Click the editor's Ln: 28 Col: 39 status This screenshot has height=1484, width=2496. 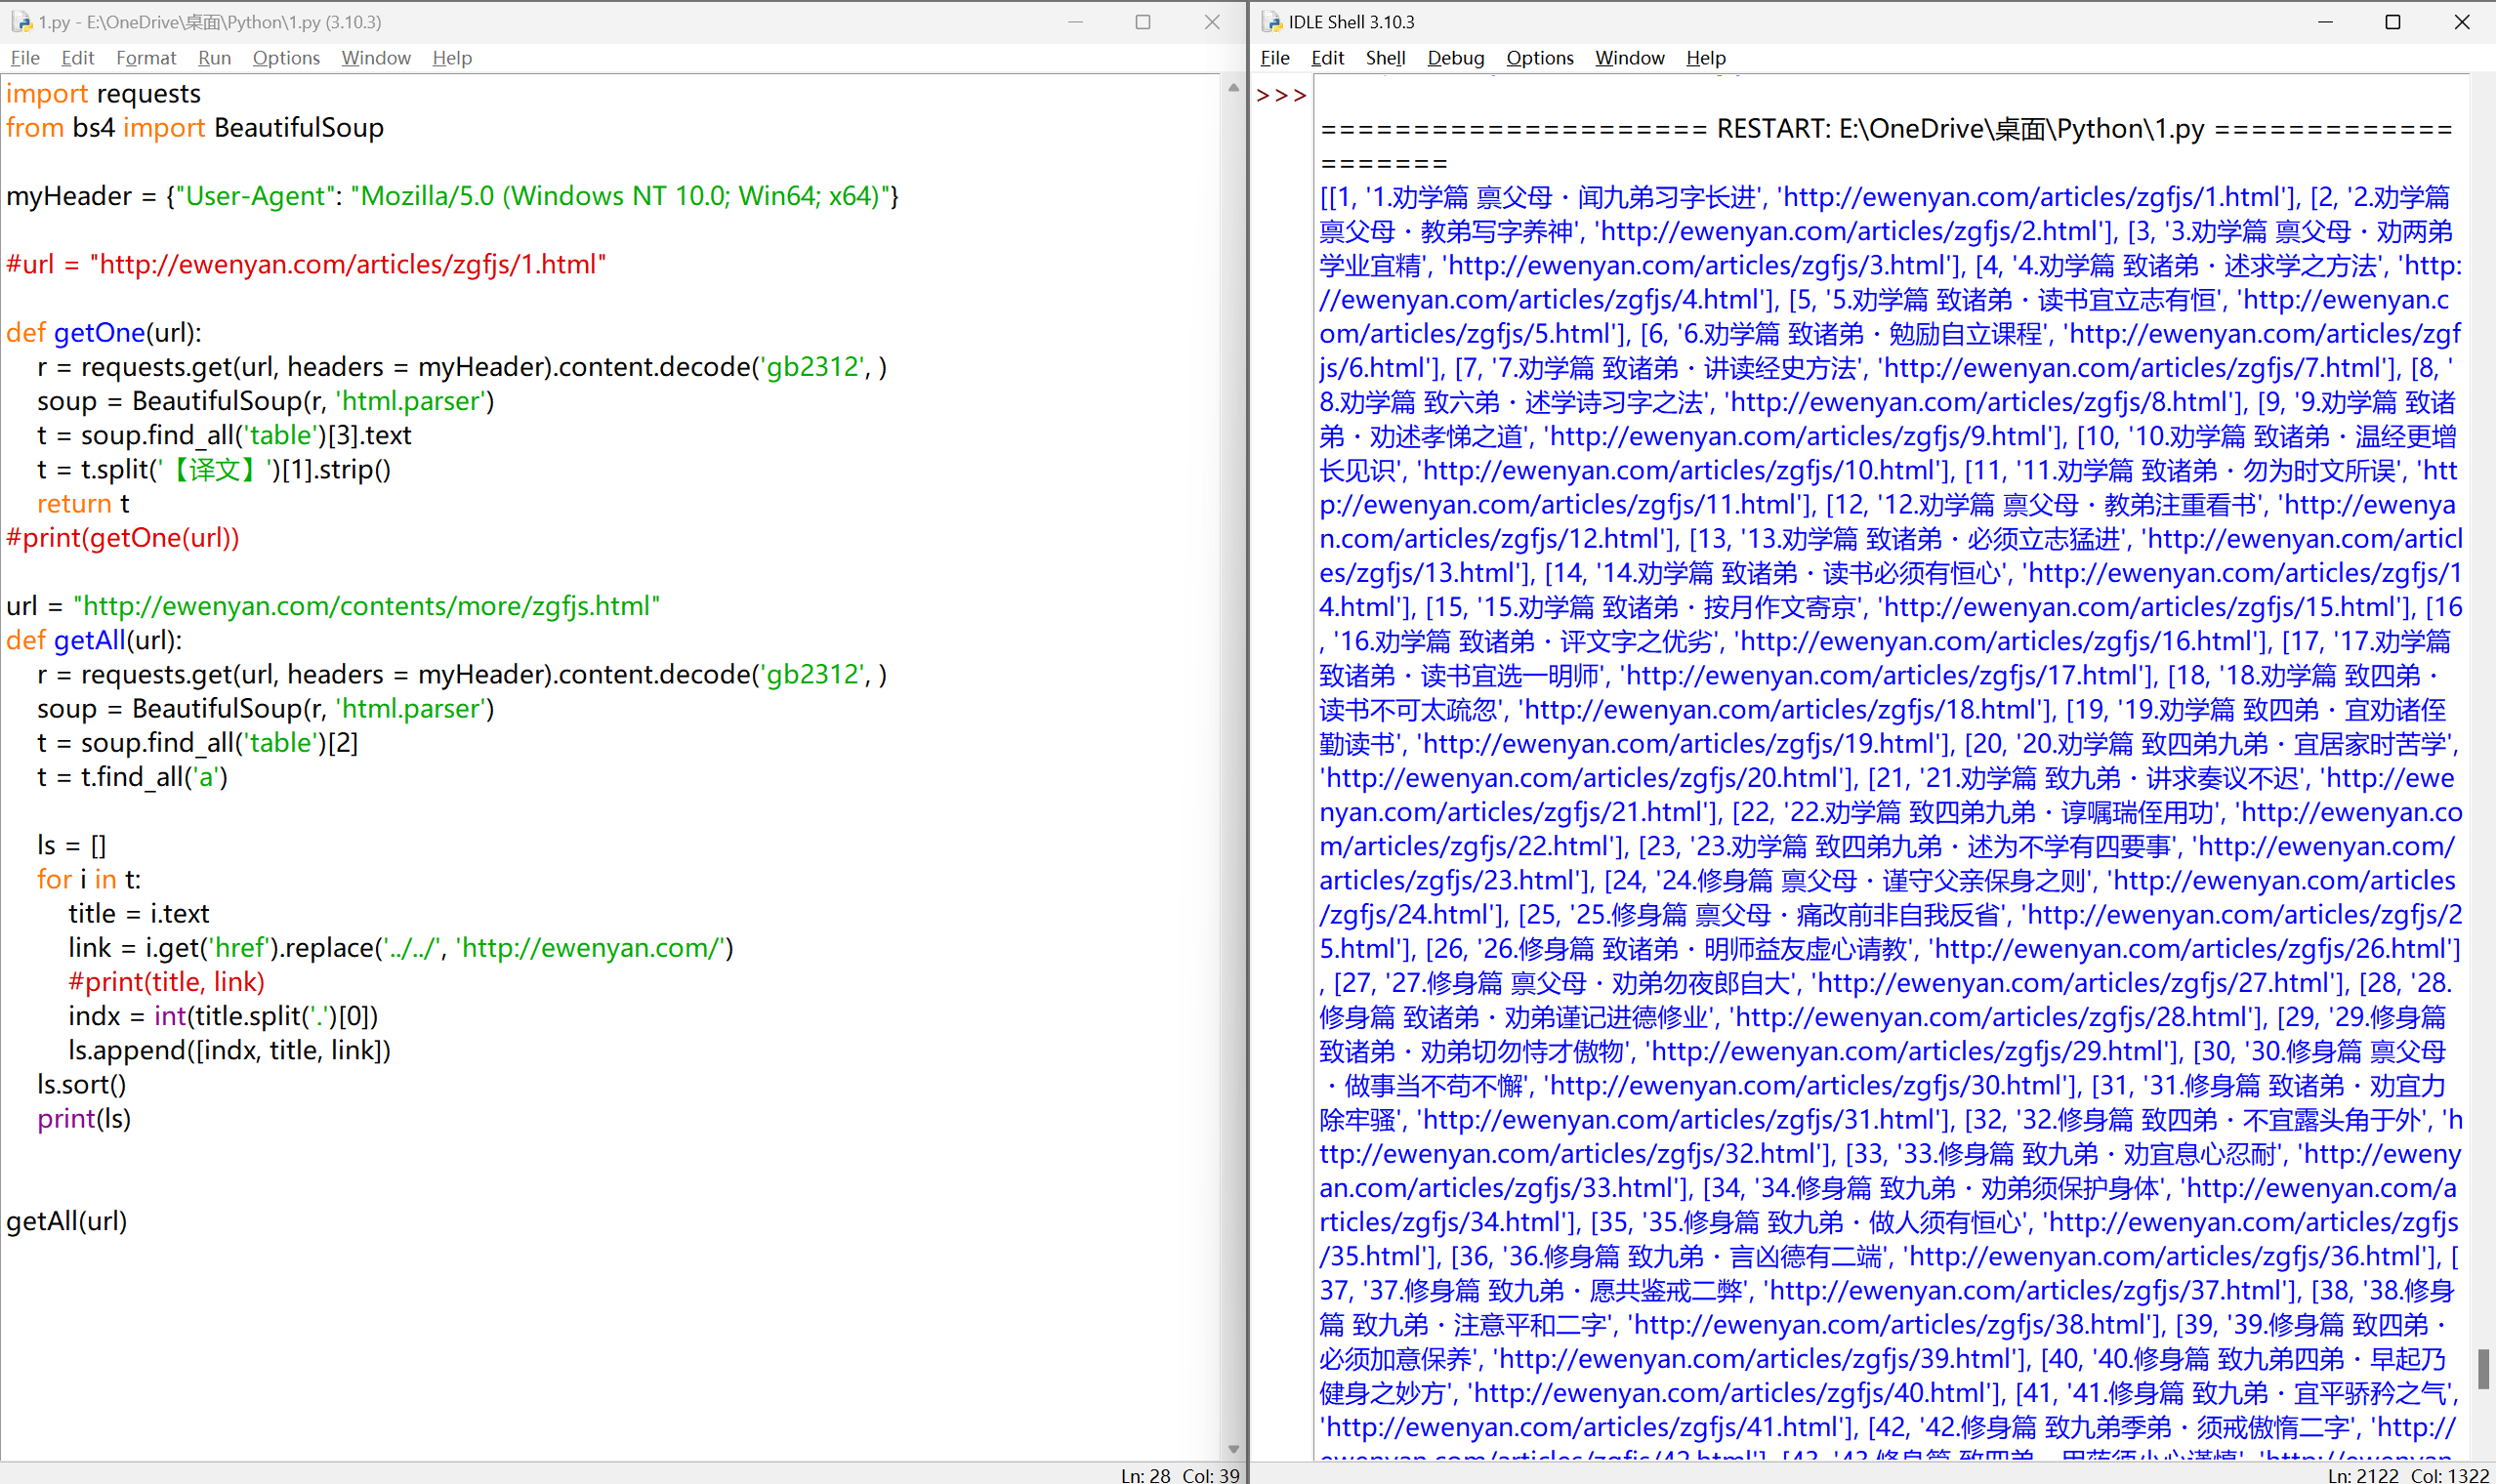[x=1179, y=1475]
